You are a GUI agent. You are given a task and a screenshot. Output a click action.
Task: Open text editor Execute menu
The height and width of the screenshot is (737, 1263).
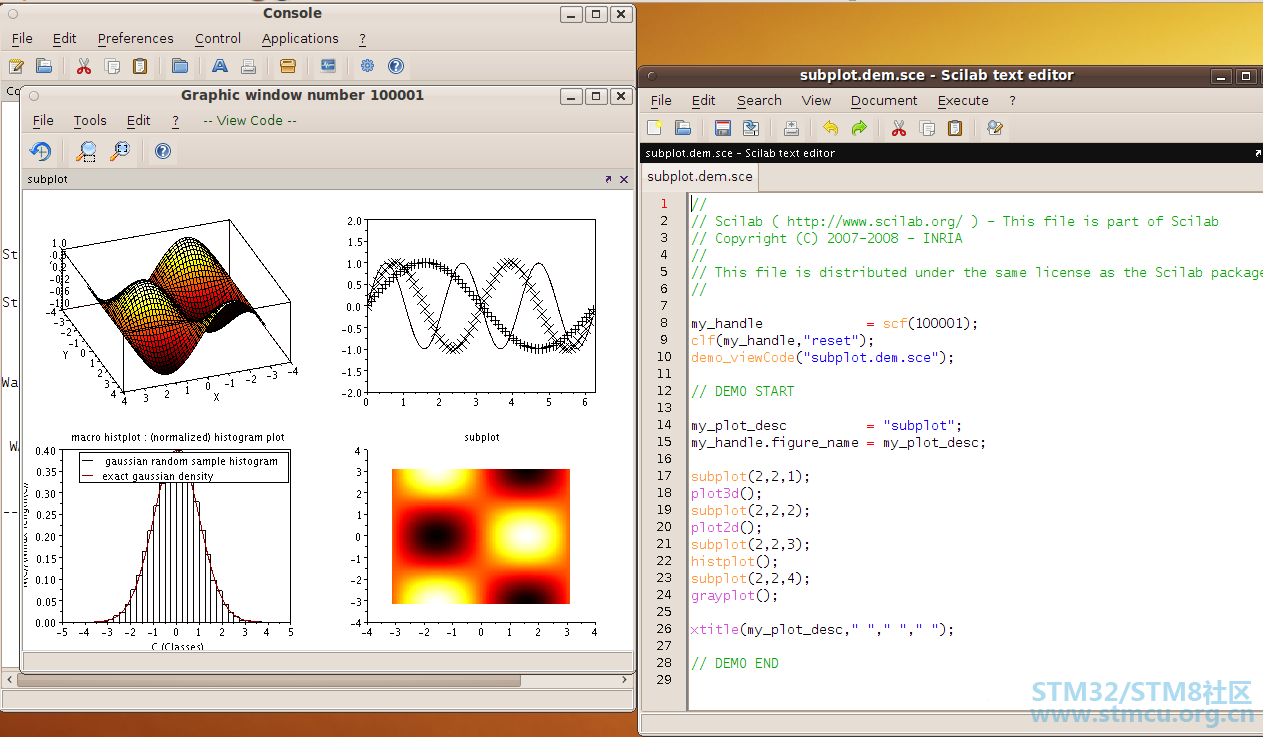(963, 100)
